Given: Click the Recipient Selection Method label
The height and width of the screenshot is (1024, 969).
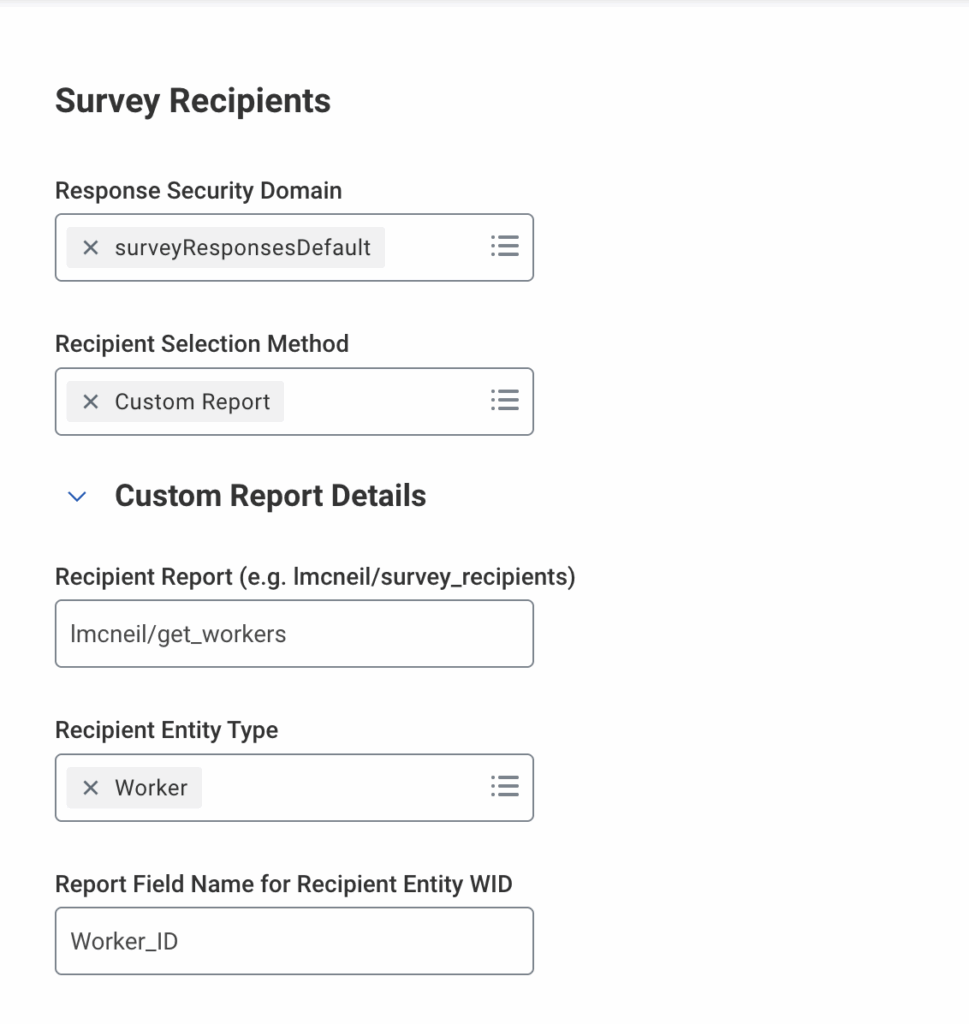Looking at the screenshot, I should 202,344.
